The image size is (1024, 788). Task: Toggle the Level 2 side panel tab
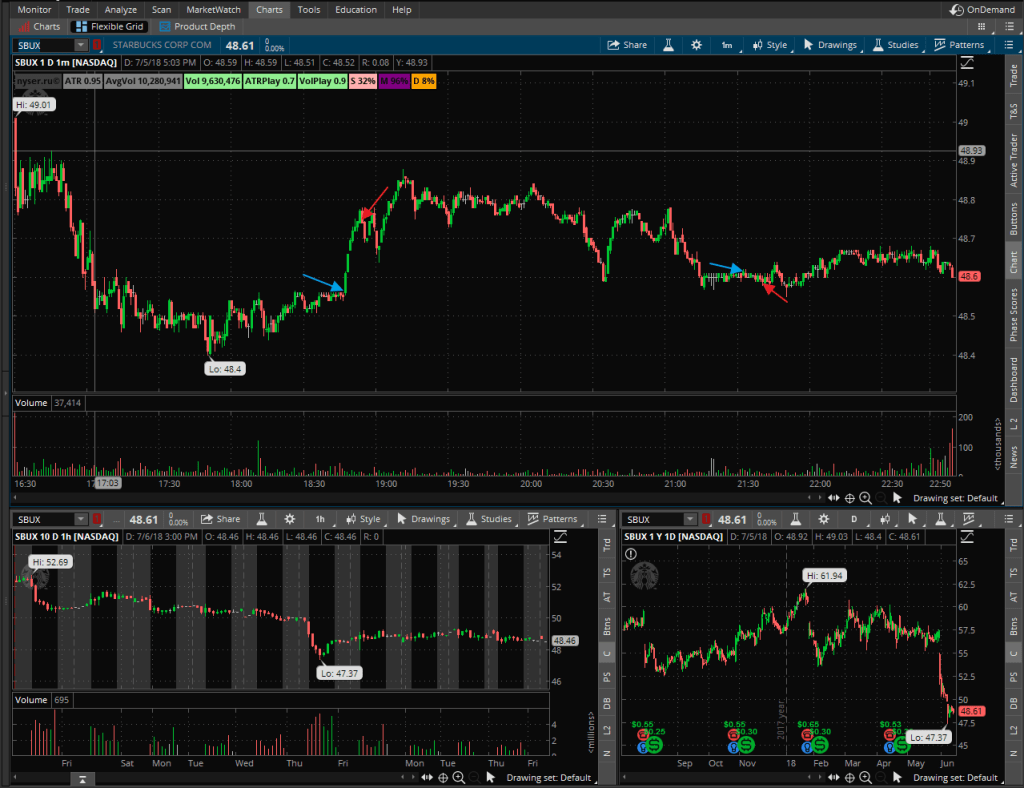pyautogui.click(x=1013, y=424)
